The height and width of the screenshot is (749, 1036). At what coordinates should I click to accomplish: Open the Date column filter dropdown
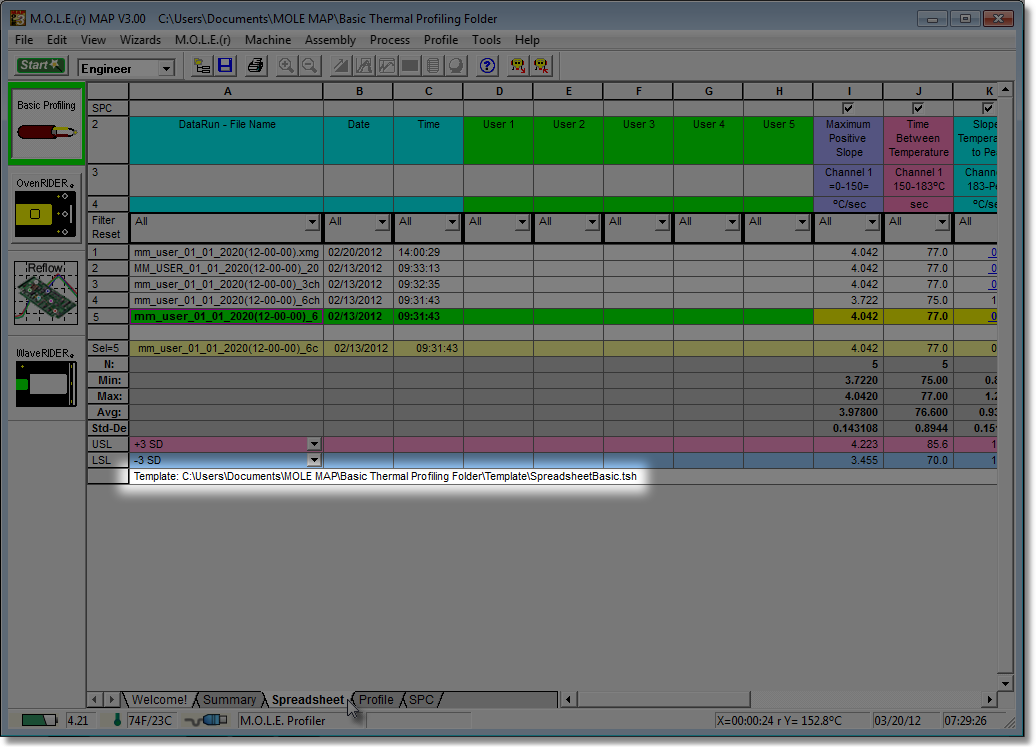383,222
